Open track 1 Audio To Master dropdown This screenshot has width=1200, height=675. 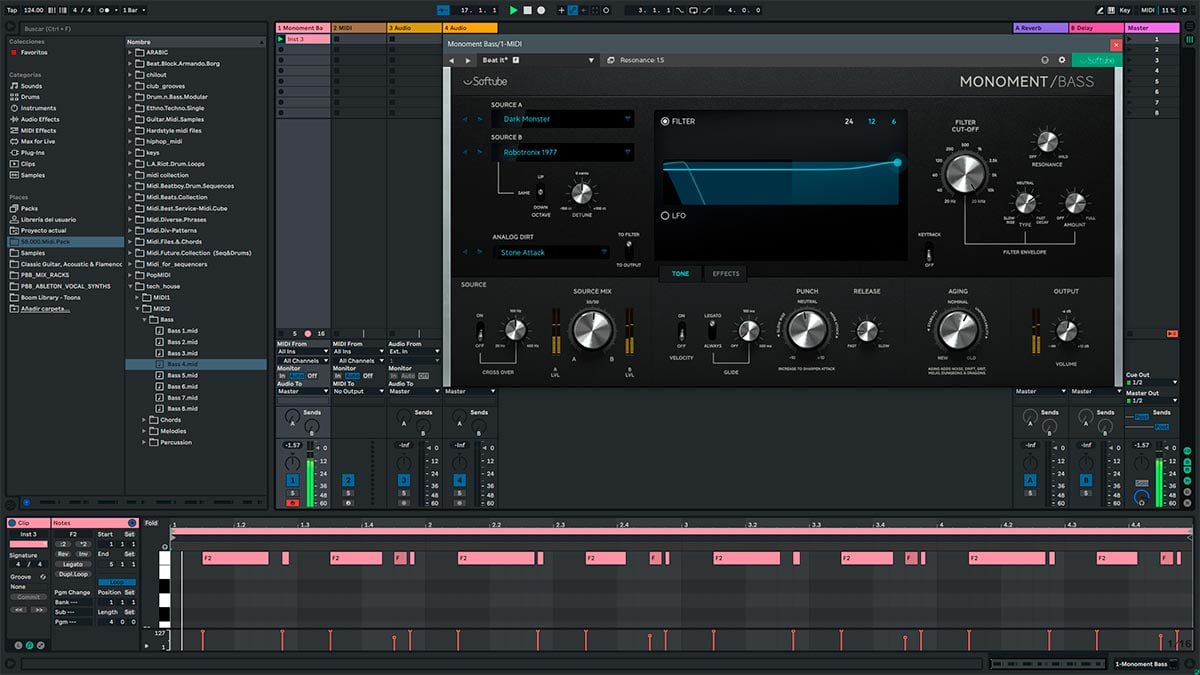pyautogui.click(x=301, y=391)
